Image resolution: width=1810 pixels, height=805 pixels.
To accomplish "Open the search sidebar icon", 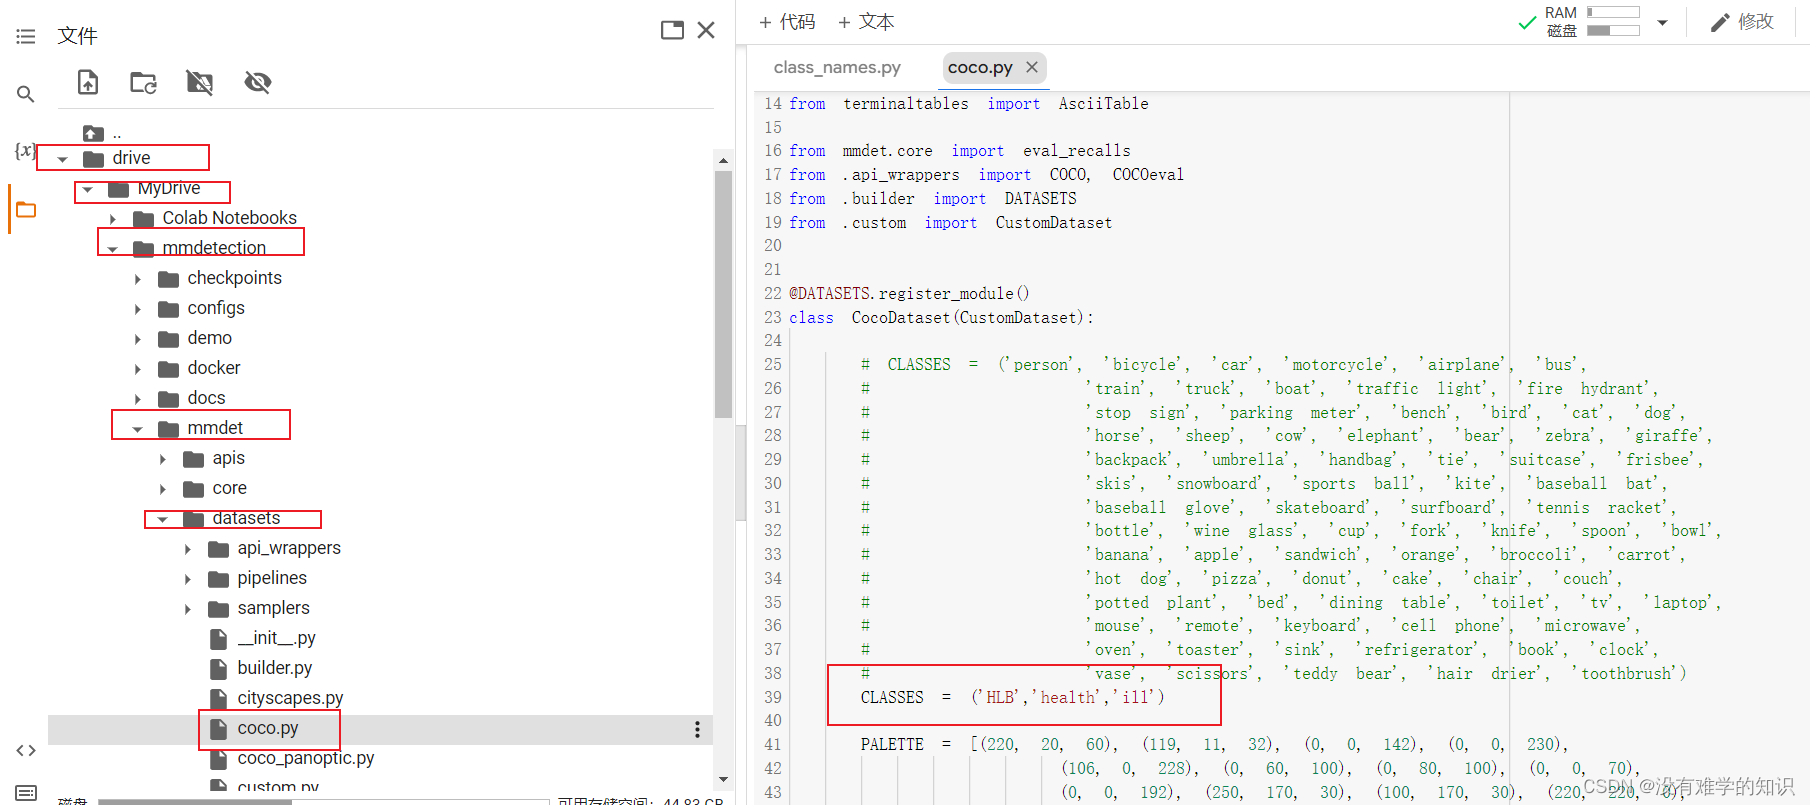I will 26,94.
